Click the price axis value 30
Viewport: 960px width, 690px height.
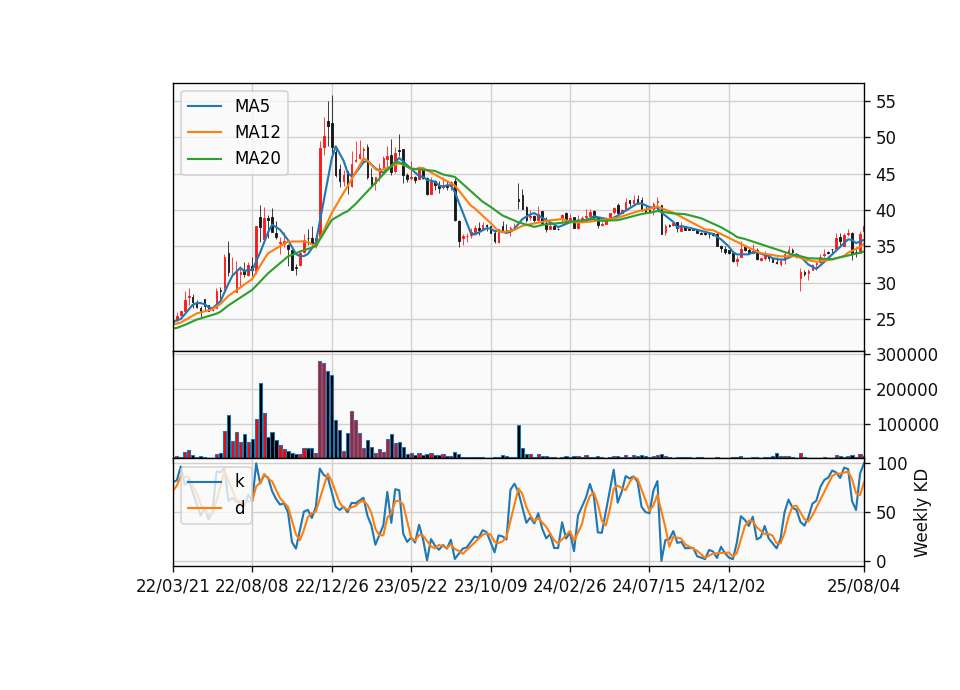pyautogui.click(x=886, y=283)
